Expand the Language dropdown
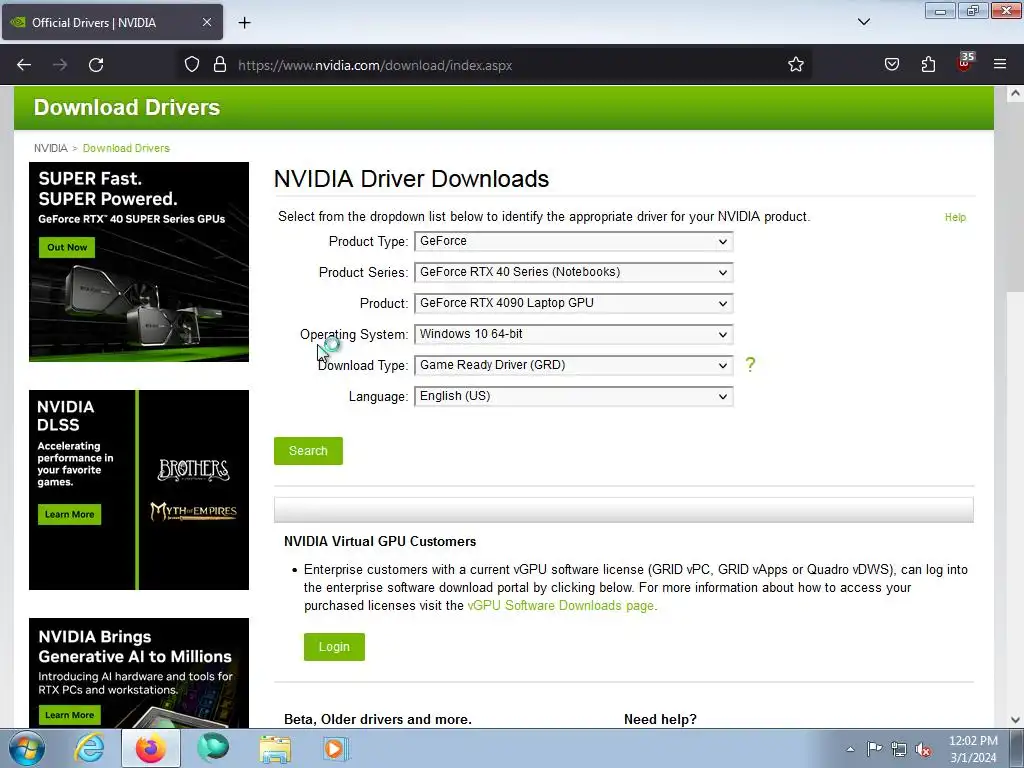Viewport: 1024px width, 768px height. 573,396
